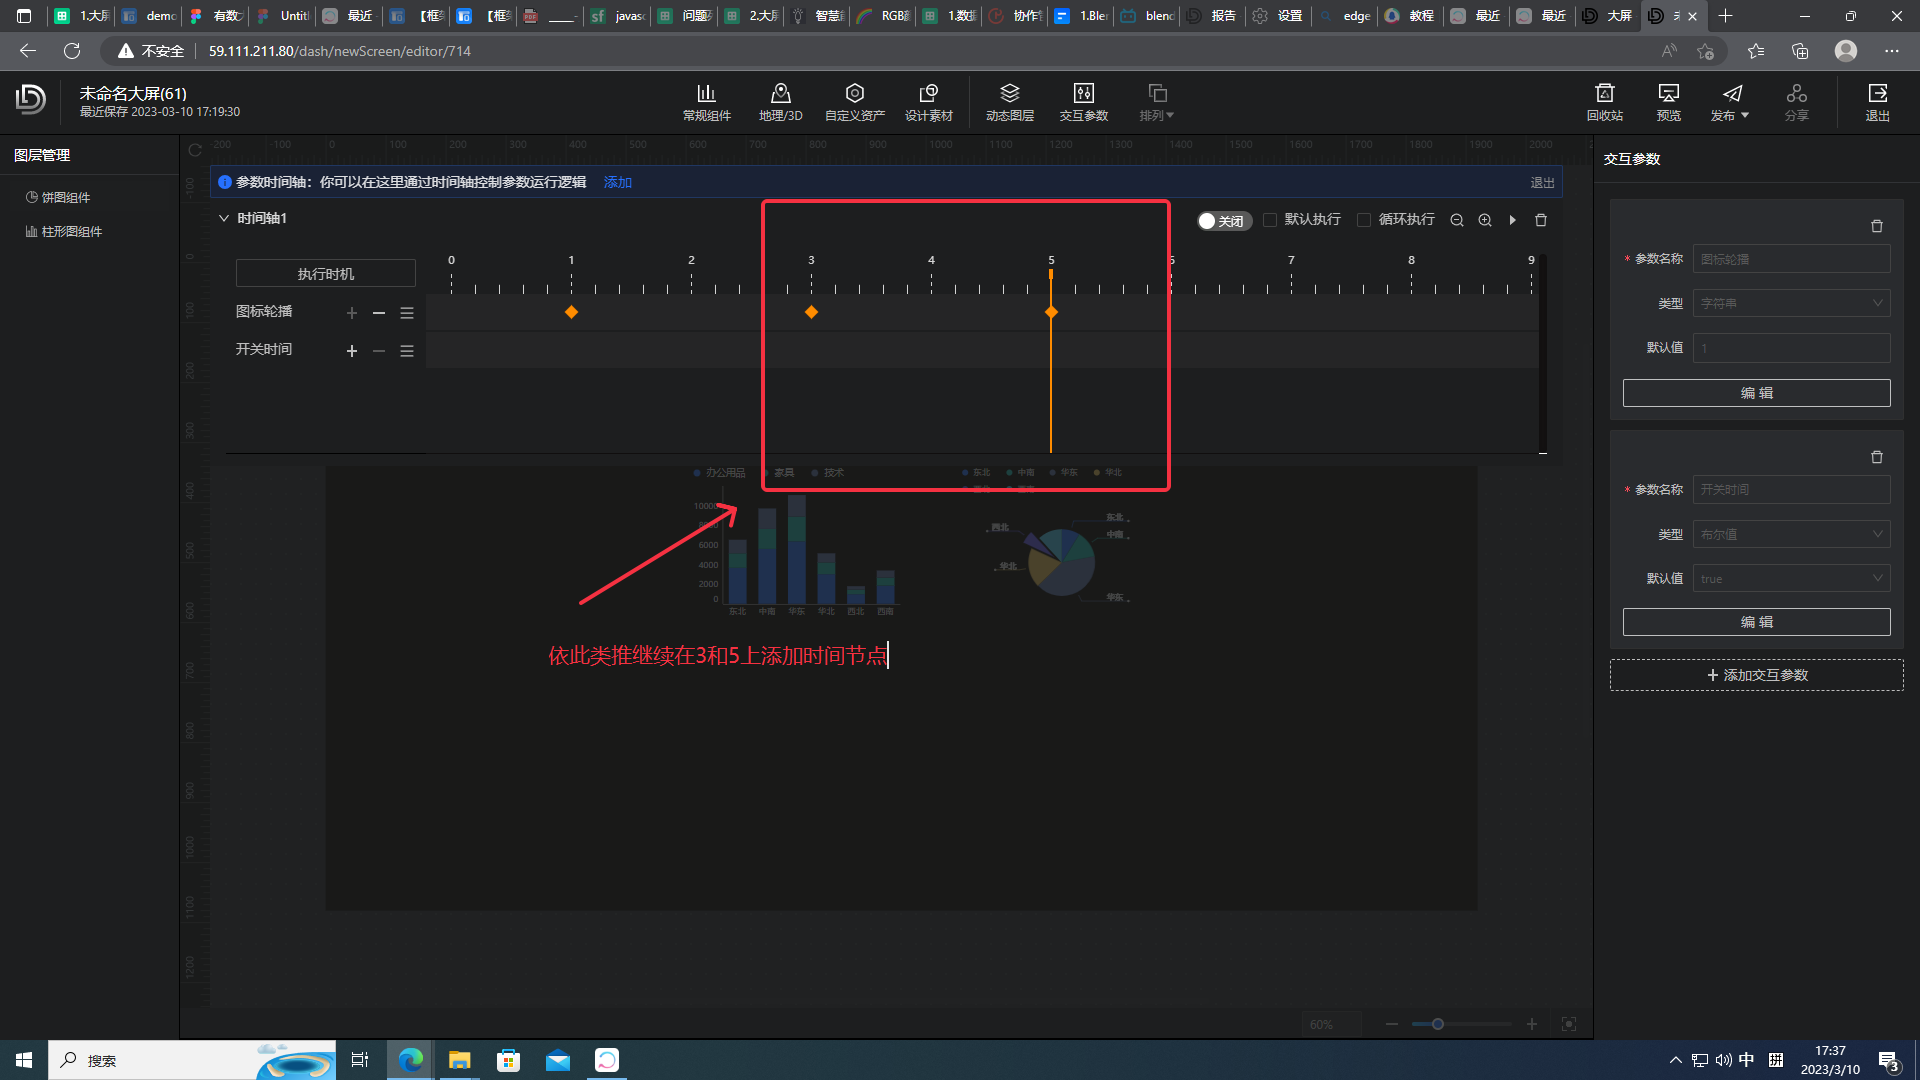Click 参数名称 field showing 图标轮播
Screen dimensions: 1920x1080
(x=1791, y=259)
